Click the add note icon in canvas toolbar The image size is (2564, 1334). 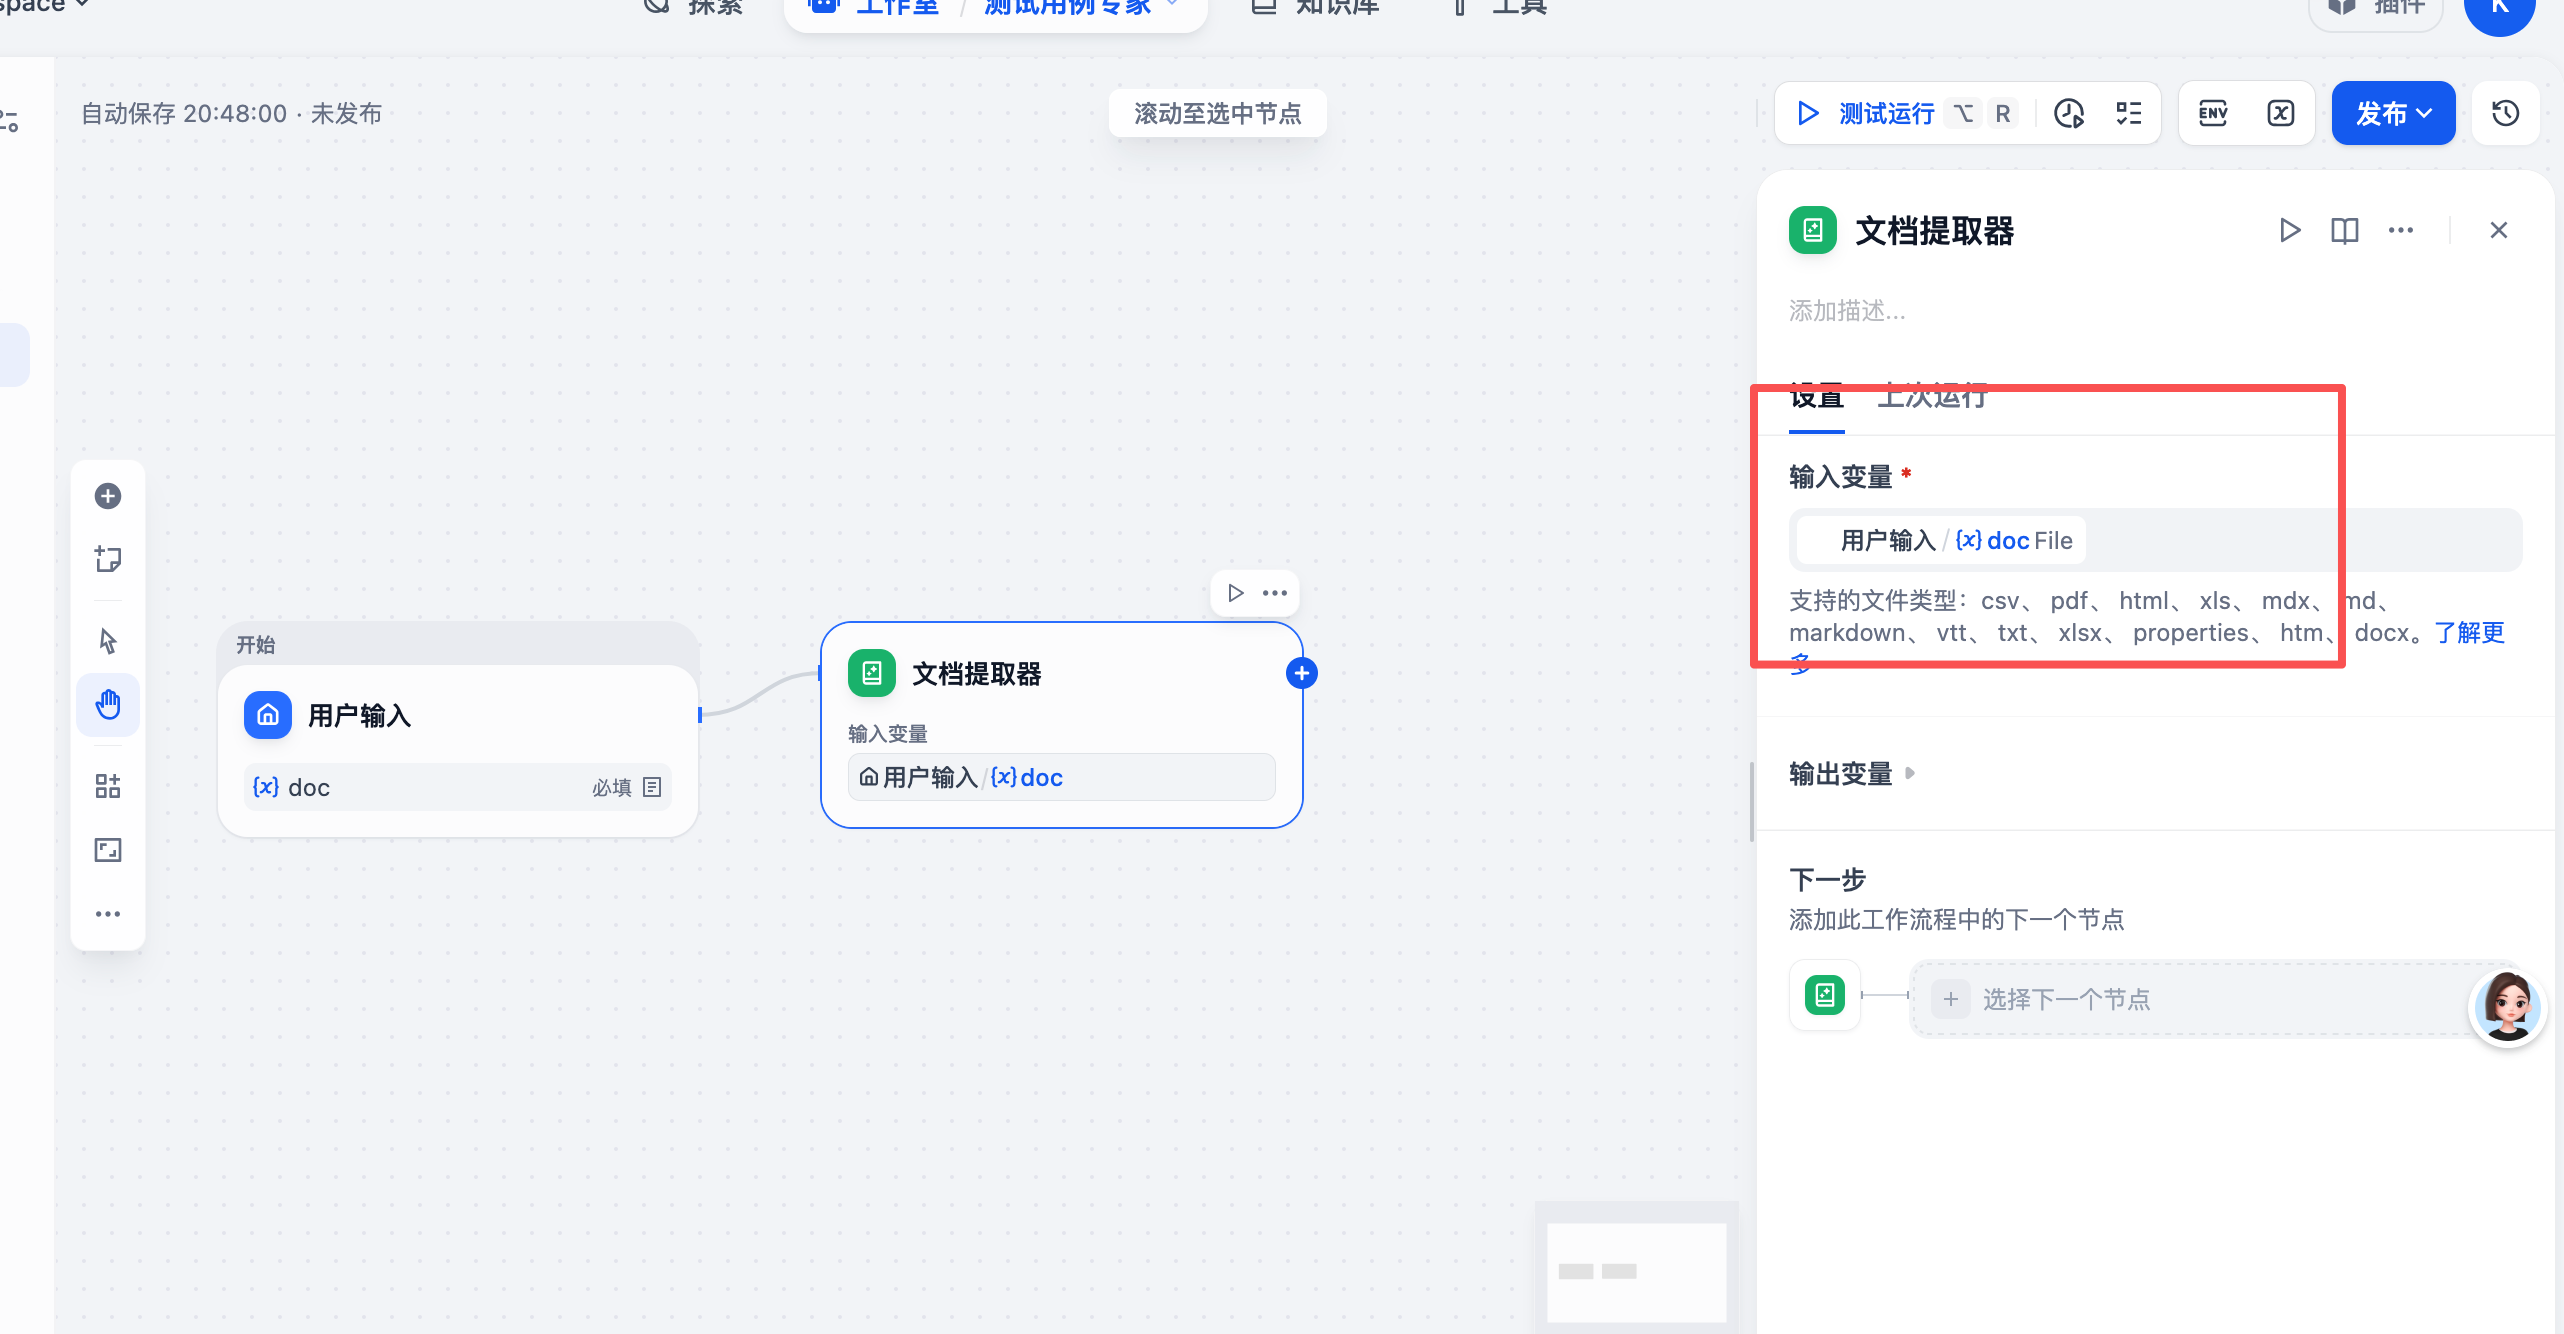point(108,559)
